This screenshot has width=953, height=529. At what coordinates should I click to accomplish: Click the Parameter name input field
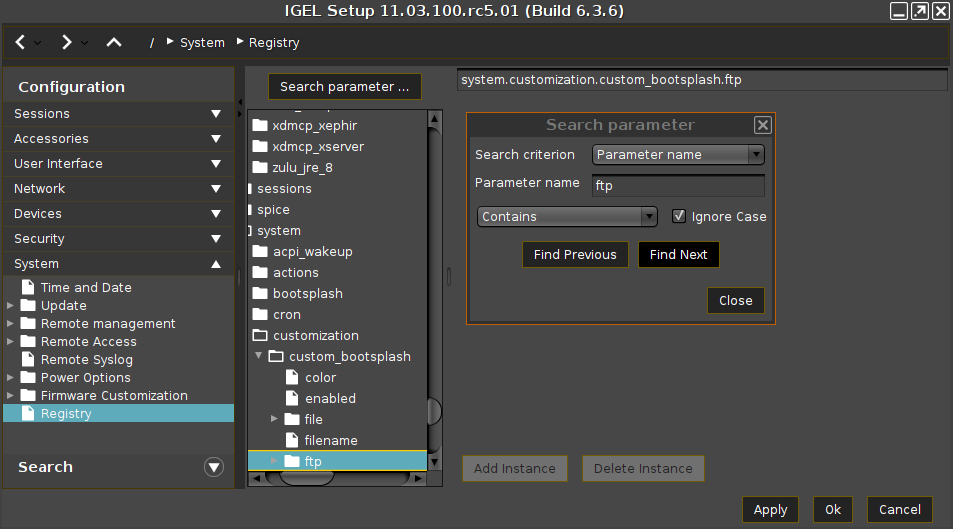pyautogui.click(x=678, y=186)
